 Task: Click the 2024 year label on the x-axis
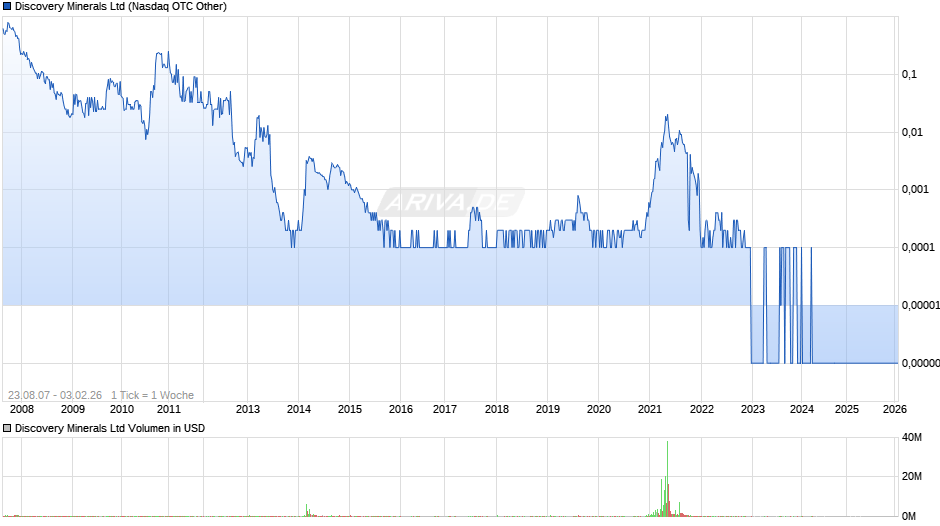click(x=802, y=409)
